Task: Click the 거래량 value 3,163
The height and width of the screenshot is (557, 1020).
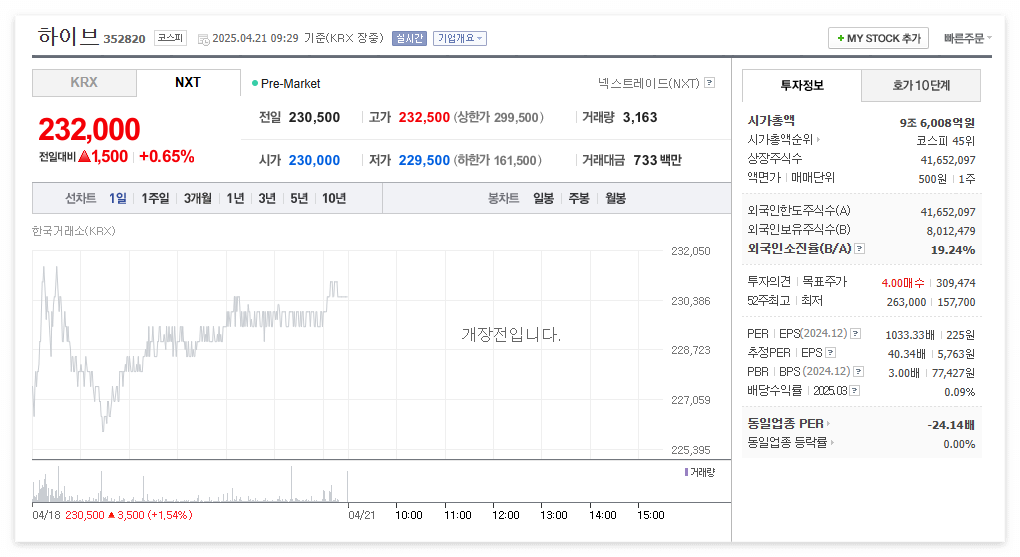Action: pyautogui.click(x=640, y=117)
